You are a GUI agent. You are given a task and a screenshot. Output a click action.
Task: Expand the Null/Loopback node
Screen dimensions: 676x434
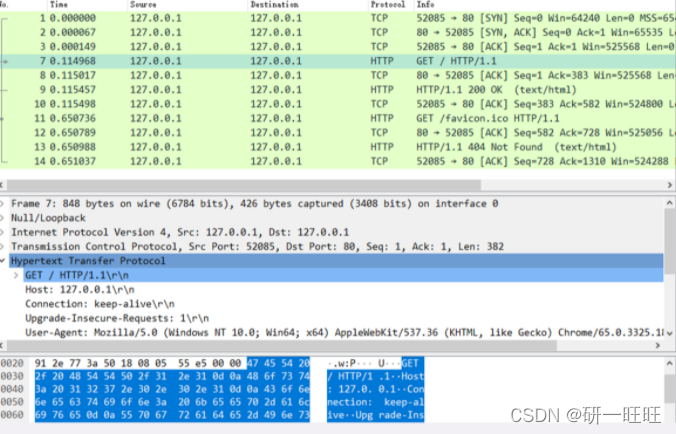(2, 218)
